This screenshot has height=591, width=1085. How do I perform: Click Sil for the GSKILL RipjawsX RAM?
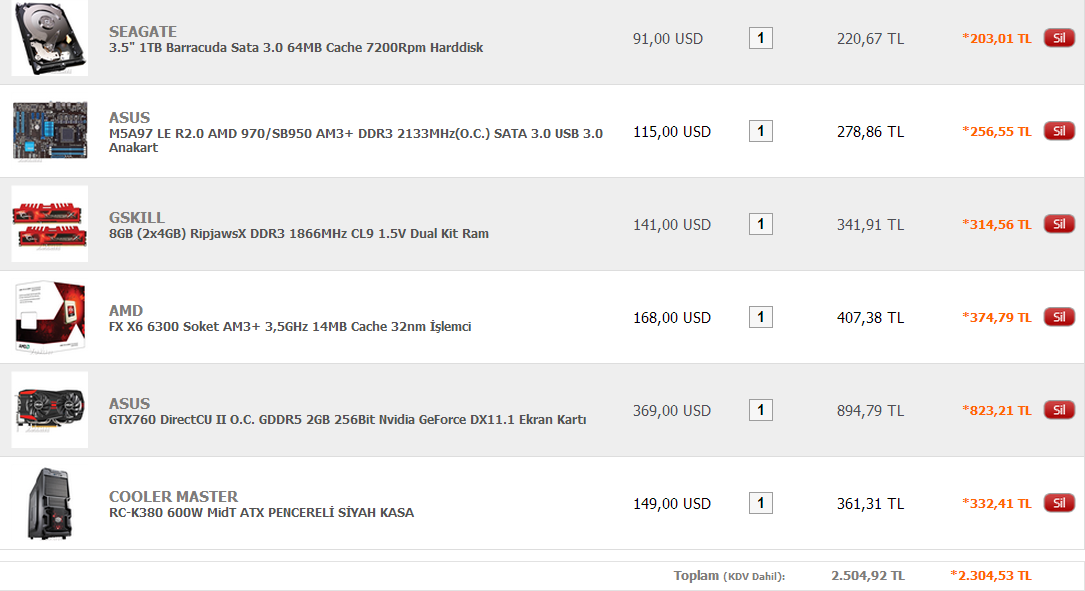[x=1059, y=224]
